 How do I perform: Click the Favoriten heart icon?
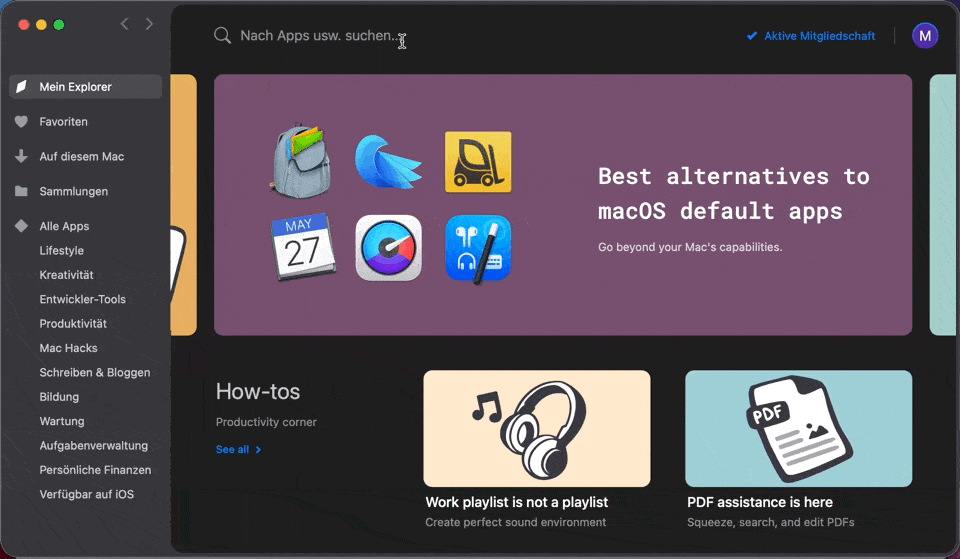[x=21, y=122]
